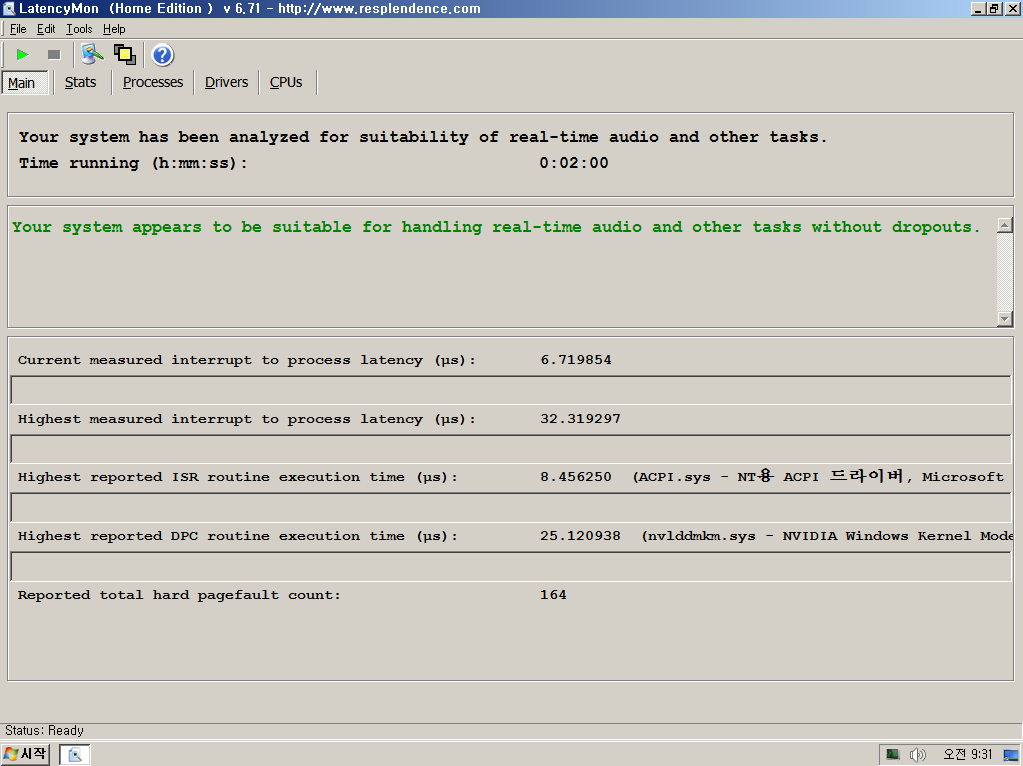Click the highest interrupt latency bar
Viewport: 1023px width, 766px height.
point(511,449)
